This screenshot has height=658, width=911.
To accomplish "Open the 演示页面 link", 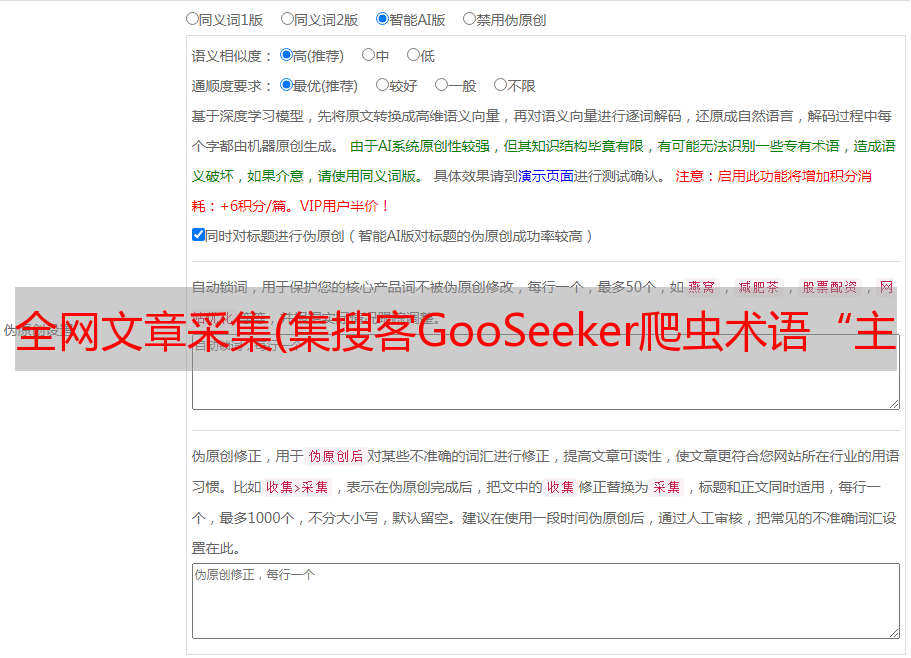I will 546,176.
